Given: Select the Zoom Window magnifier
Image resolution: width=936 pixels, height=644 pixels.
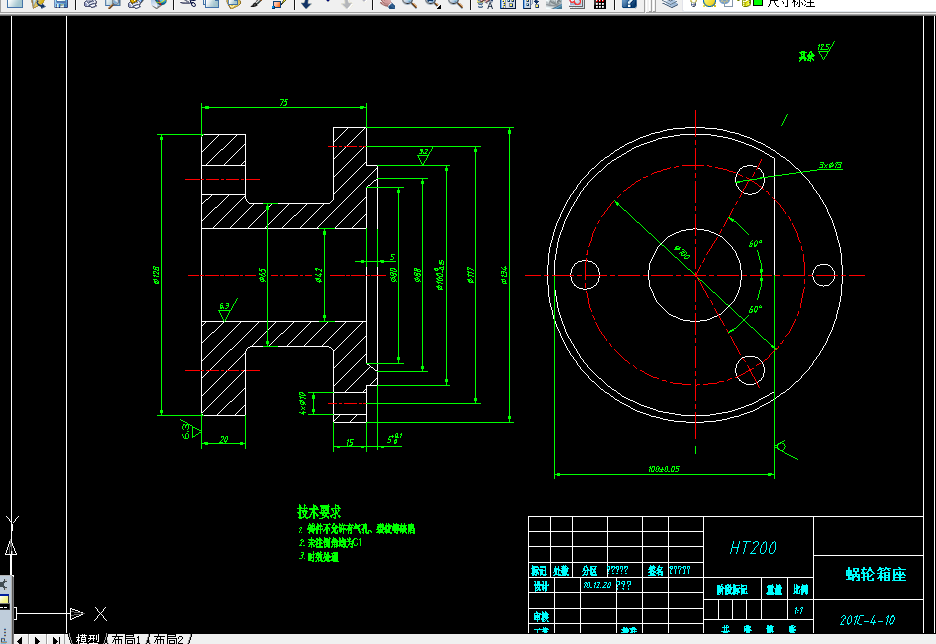Looking at the screenshot, I should [x=433, y=3].
